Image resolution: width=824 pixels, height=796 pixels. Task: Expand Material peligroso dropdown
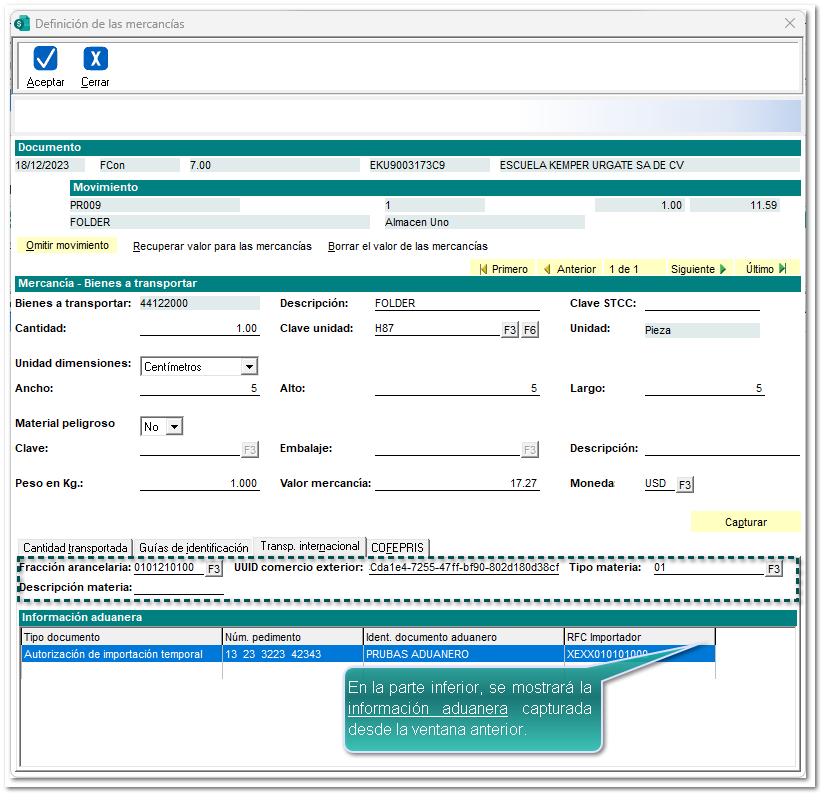[x=174, y=427]
